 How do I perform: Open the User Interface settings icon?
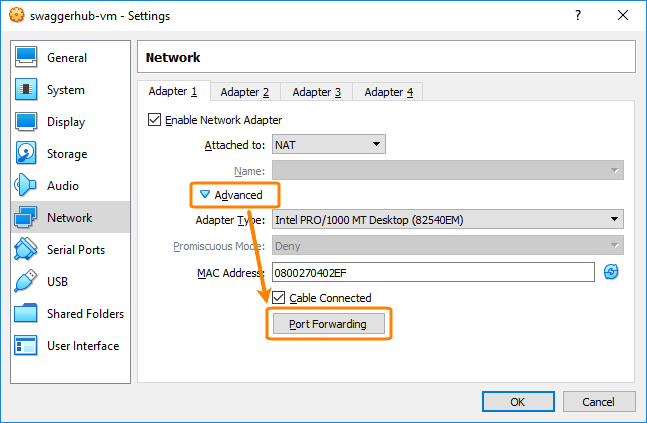click(x=27, y=346)
